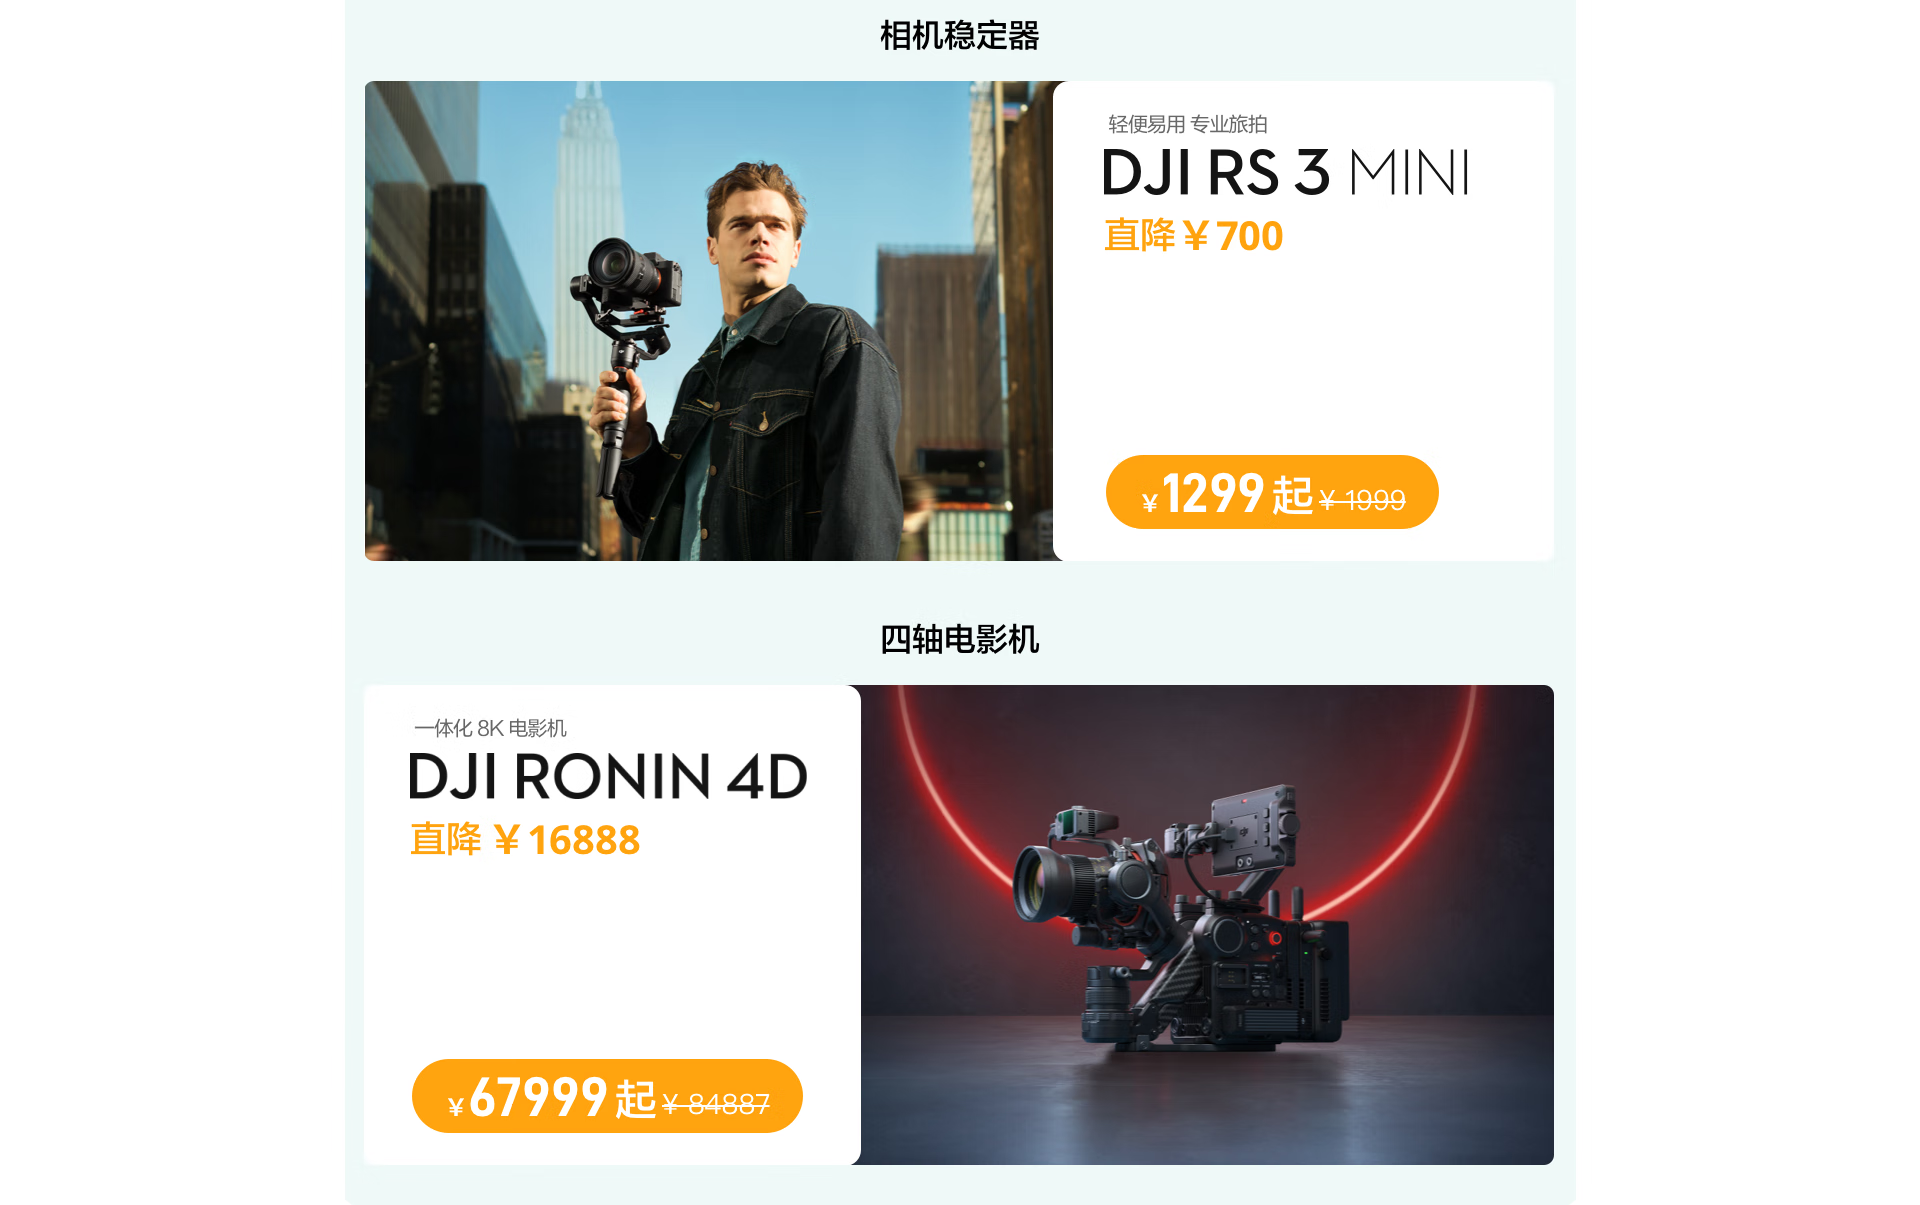Click the 一体化 8K 电影机 tagline
Viewport: 1920px width, 1205px height.
490,728
